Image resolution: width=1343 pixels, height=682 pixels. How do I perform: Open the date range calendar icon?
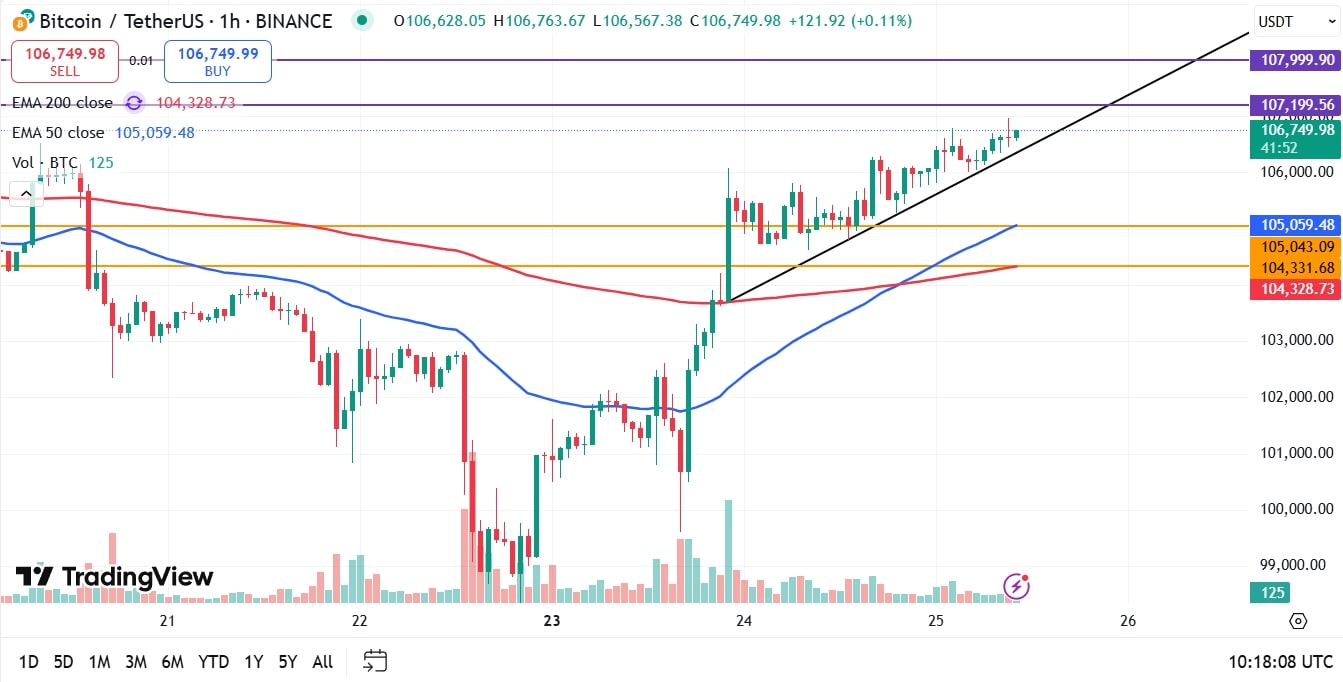click(375, 660)
